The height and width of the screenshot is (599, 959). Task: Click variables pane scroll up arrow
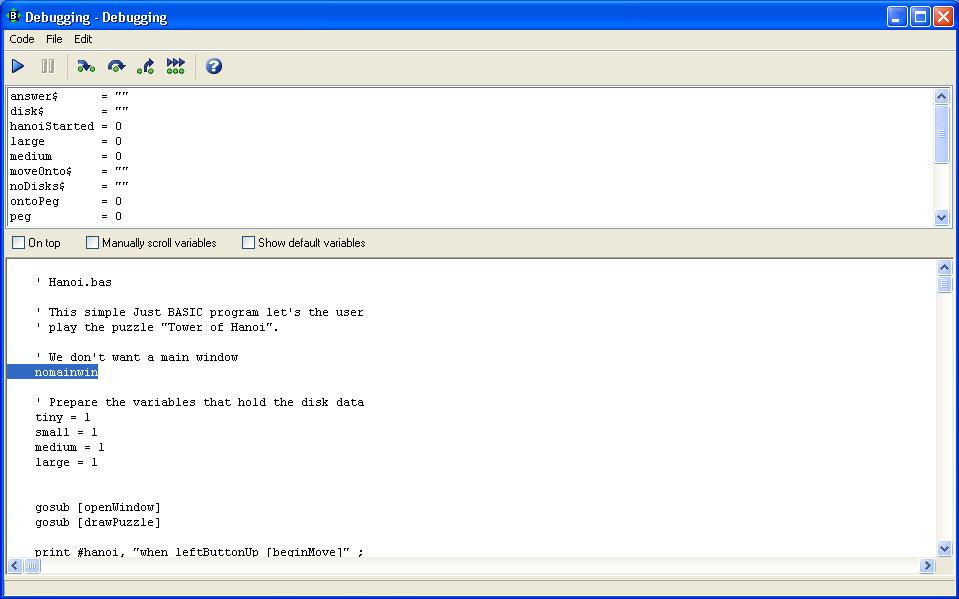[941, 96]
